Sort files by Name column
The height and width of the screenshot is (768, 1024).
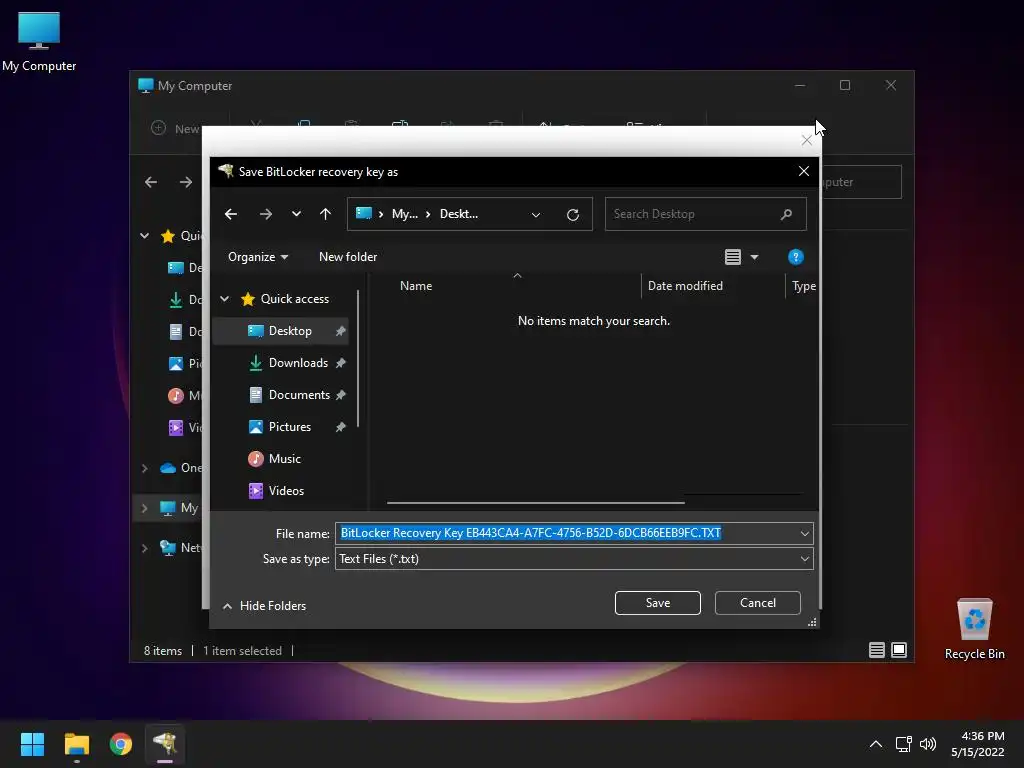coord(416,286)
